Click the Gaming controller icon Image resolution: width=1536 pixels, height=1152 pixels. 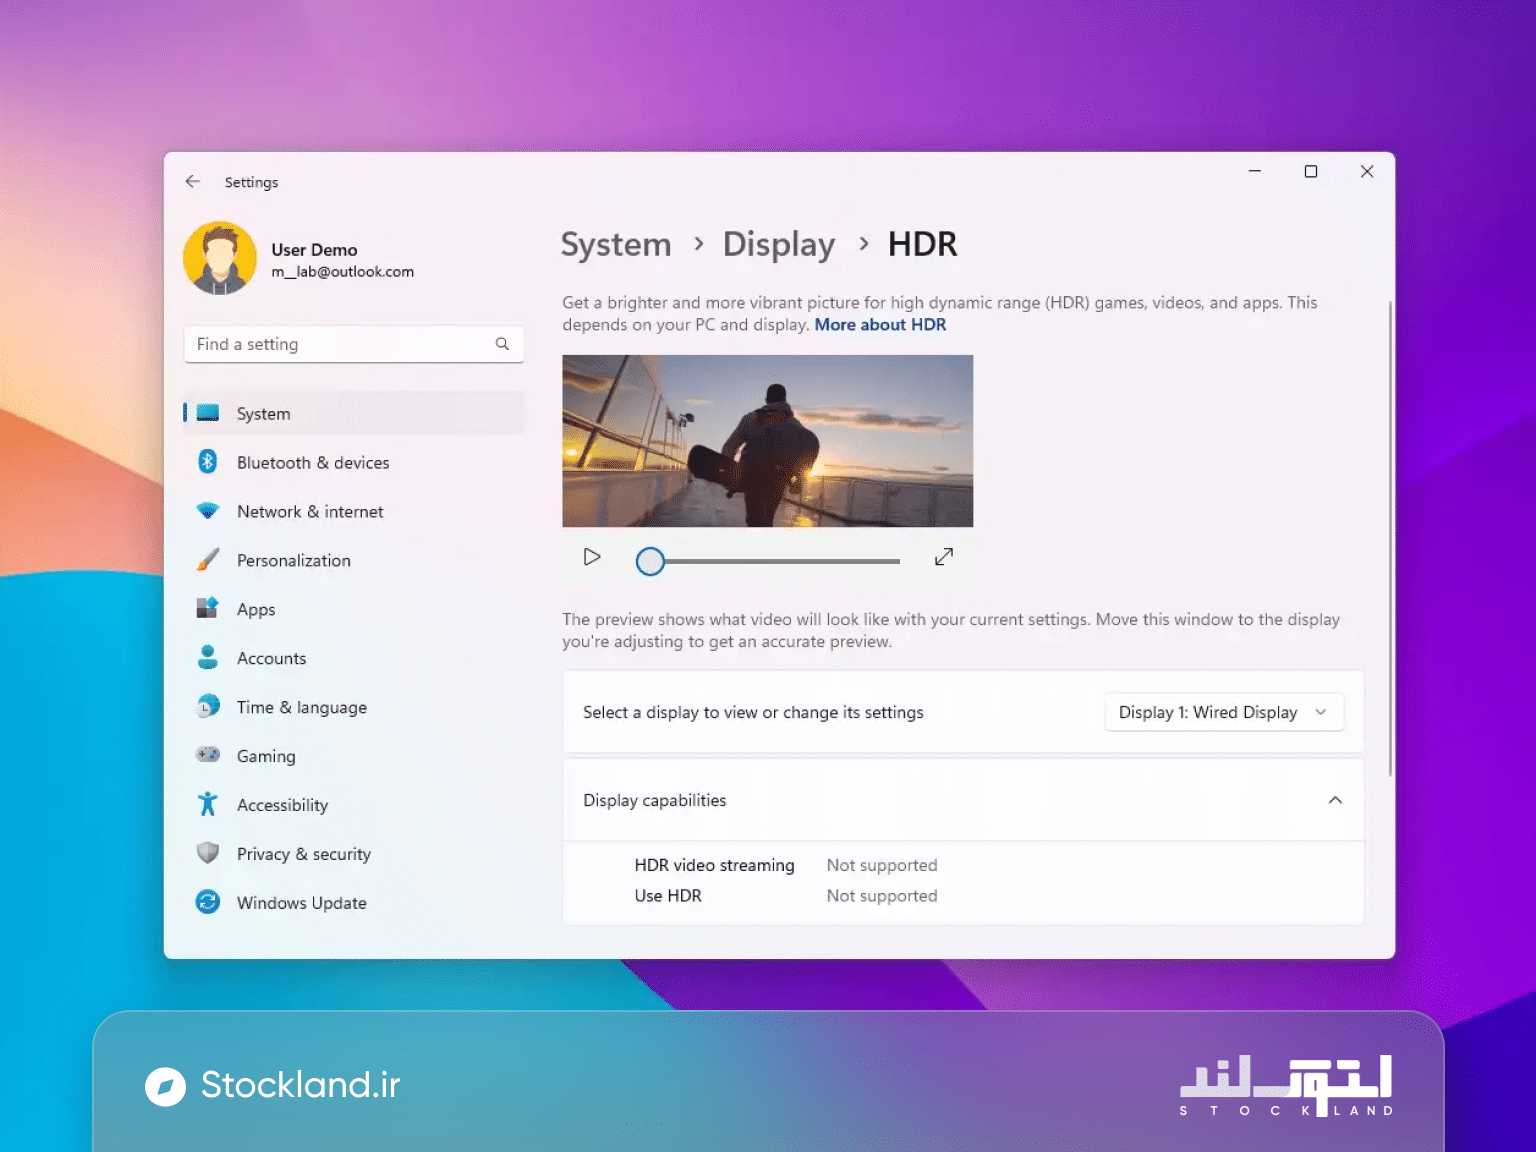coord(208,755)
